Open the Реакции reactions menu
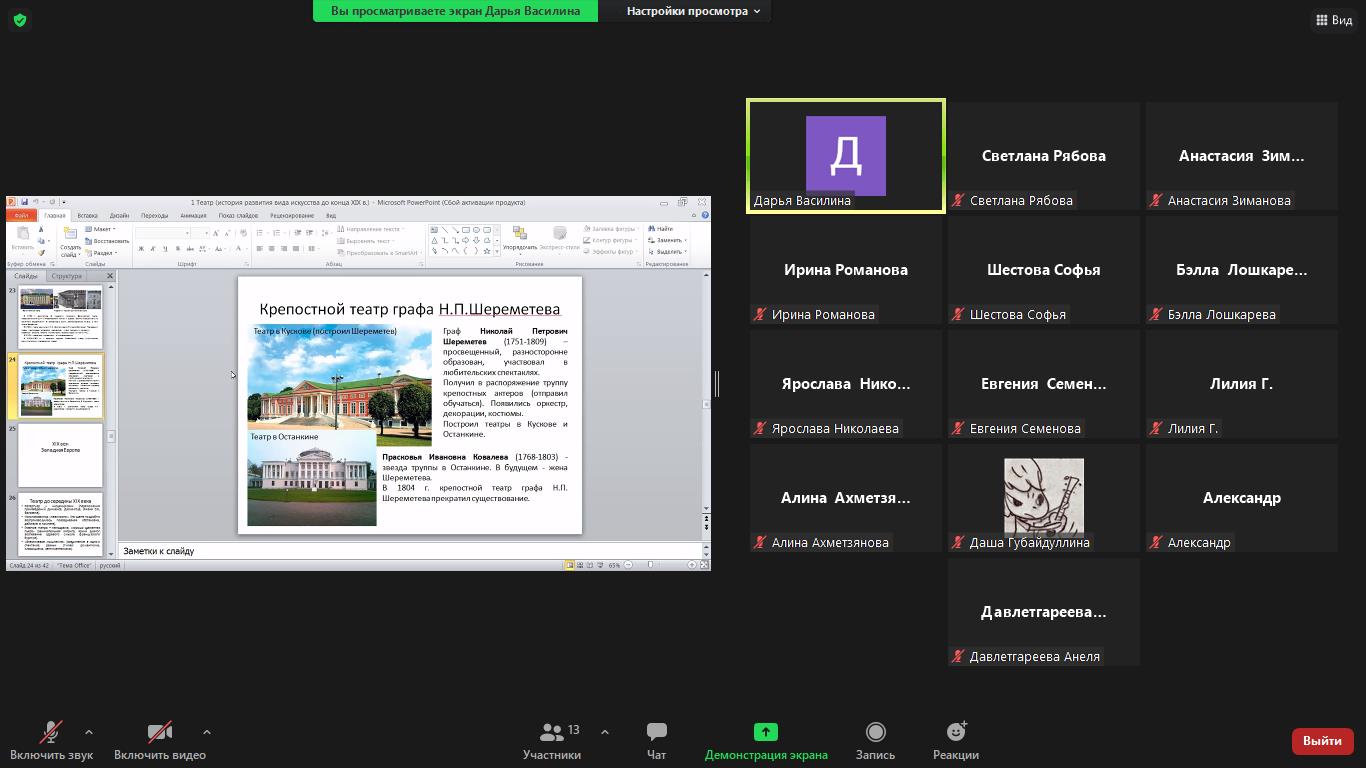Screen dimensions: 1366x768 (x=955, y=733)
